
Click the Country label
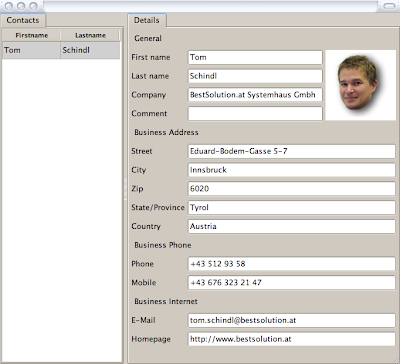tap(146, 226)
